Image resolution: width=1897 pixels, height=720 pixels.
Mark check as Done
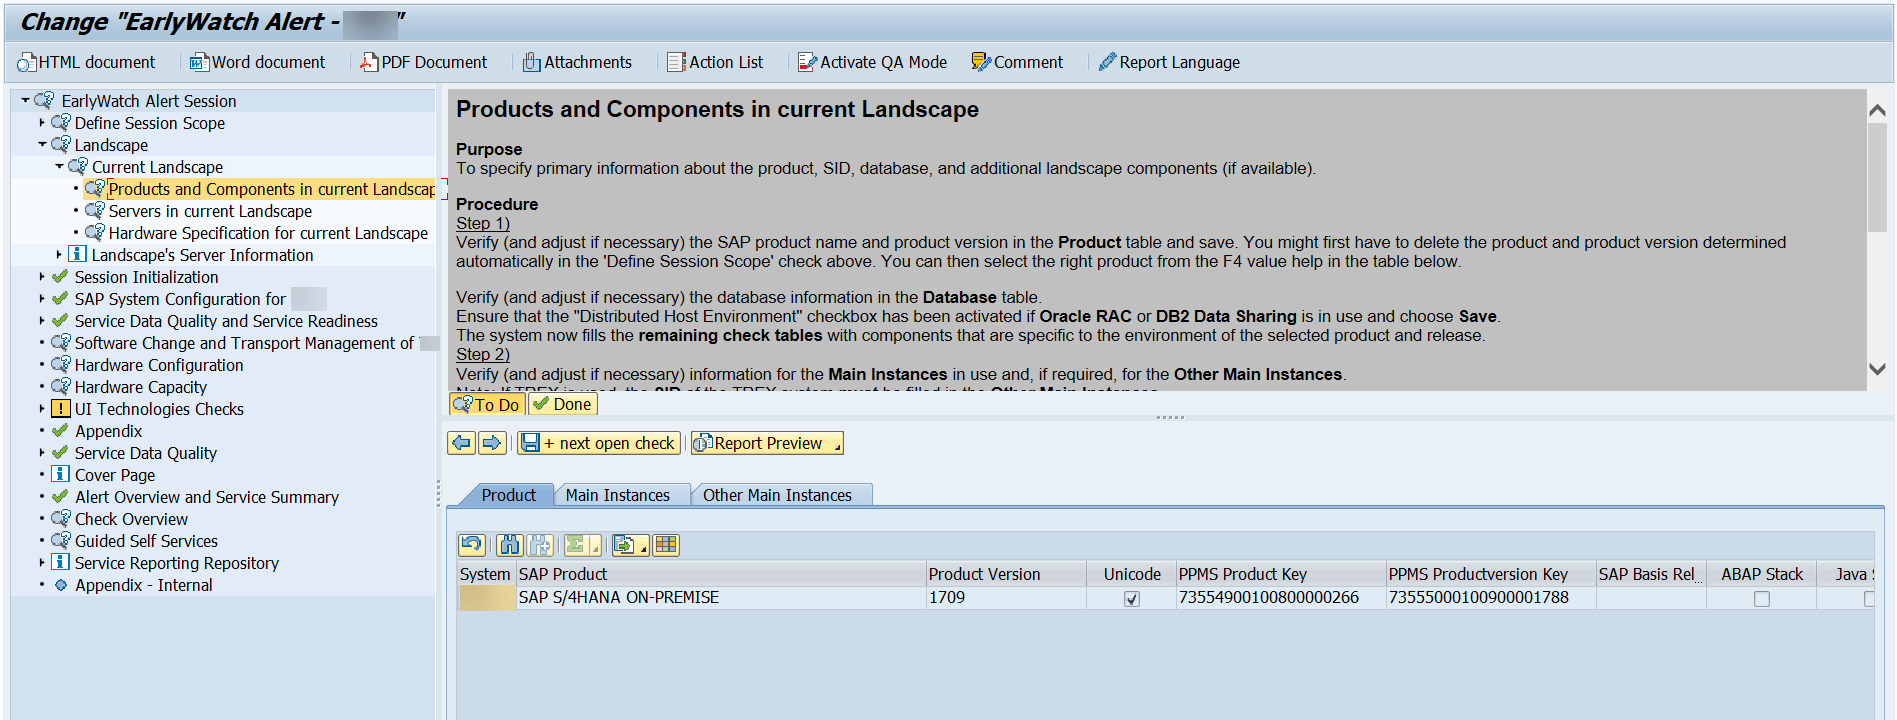coord(563,404)
